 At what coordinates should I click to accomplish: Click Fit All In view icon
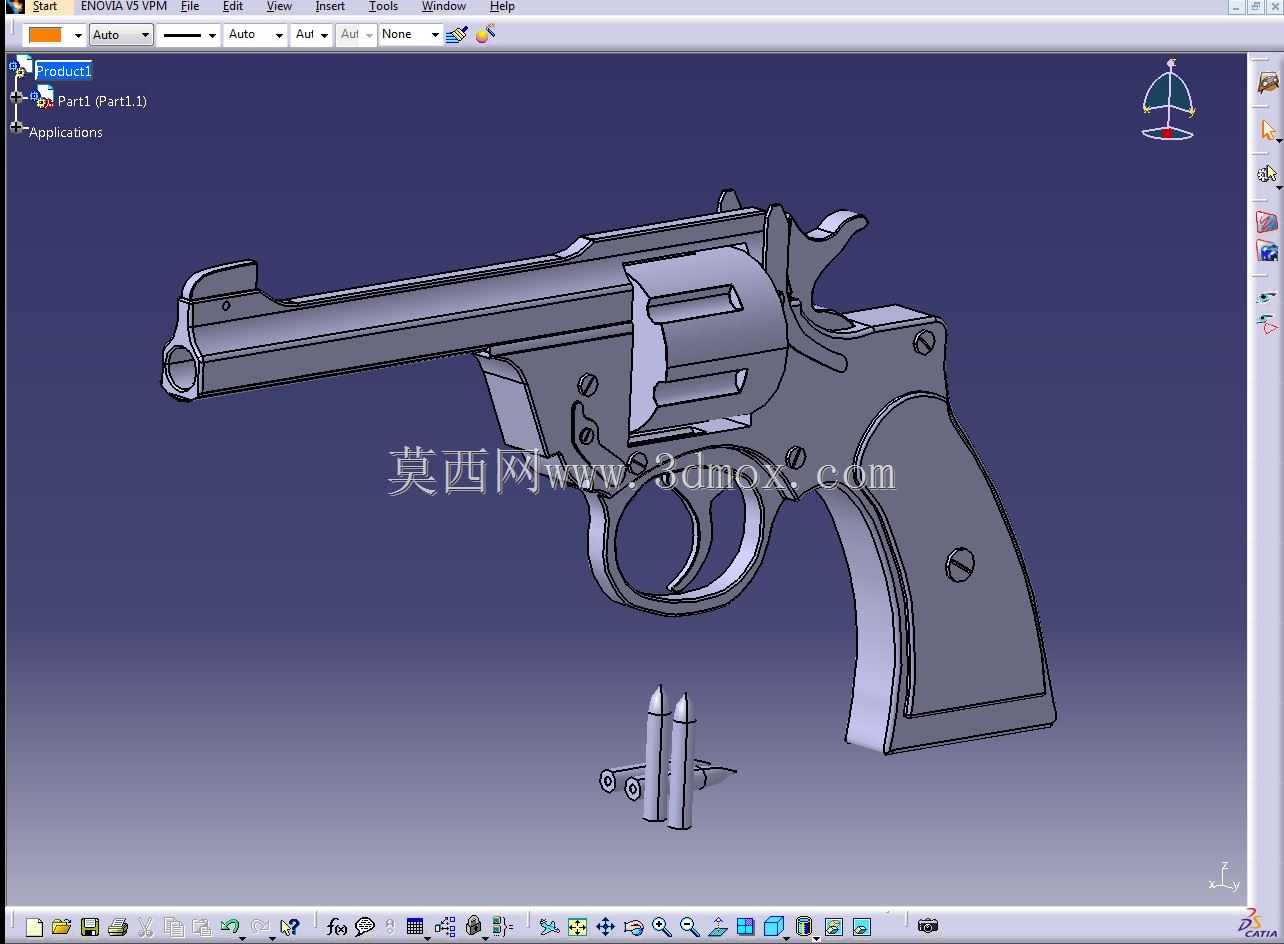[x=577, y=927]
